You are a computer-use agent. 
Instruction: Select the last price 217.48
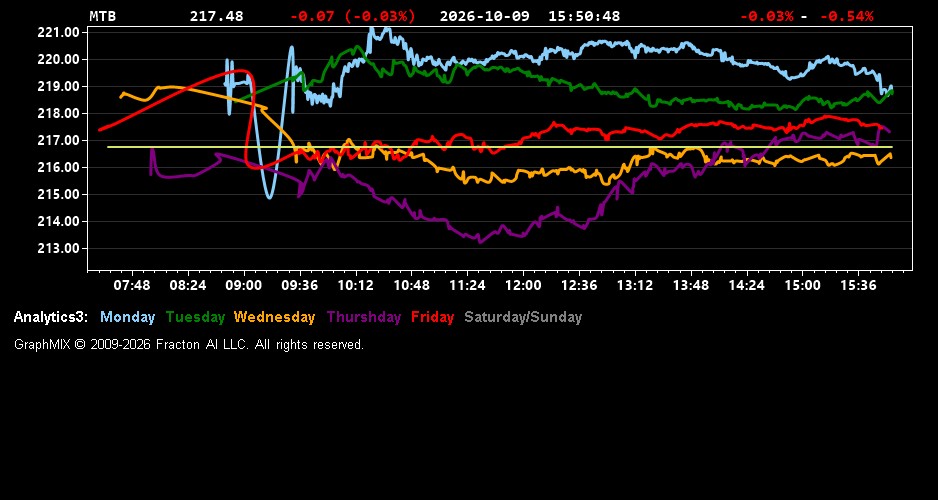(217, 16)
